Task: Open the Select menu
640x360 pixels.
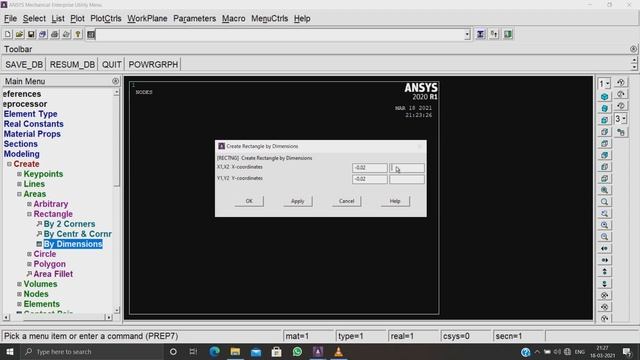Action: click(x=34, y=19)
